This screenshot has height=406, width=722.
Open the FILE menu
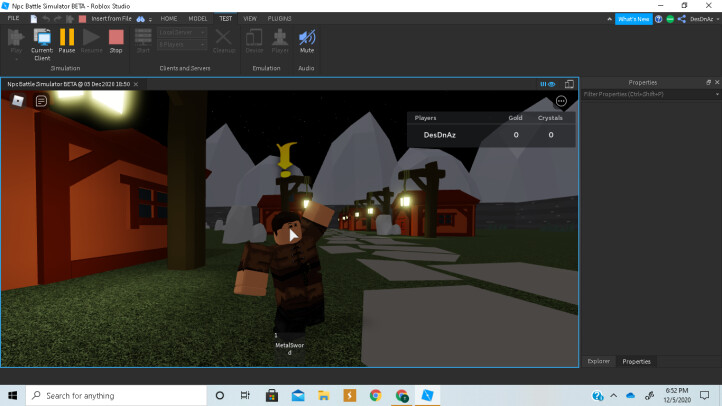[x=13, y=18]
